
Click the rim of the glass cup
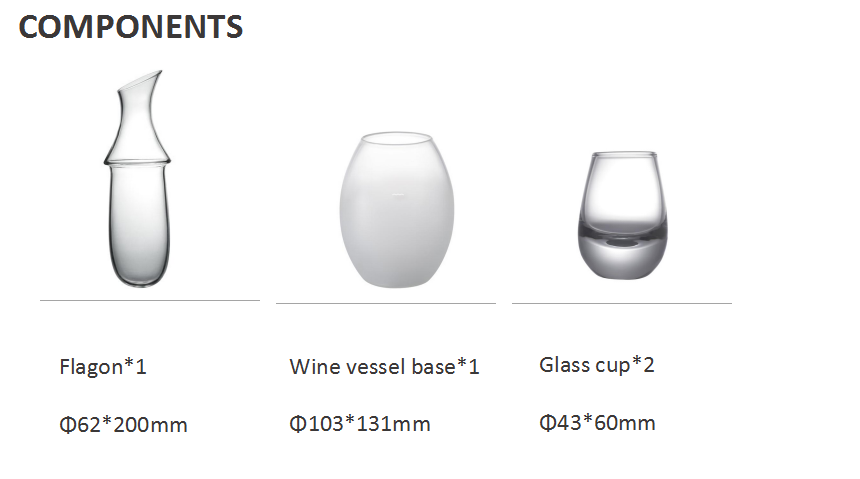coord(624,154)
